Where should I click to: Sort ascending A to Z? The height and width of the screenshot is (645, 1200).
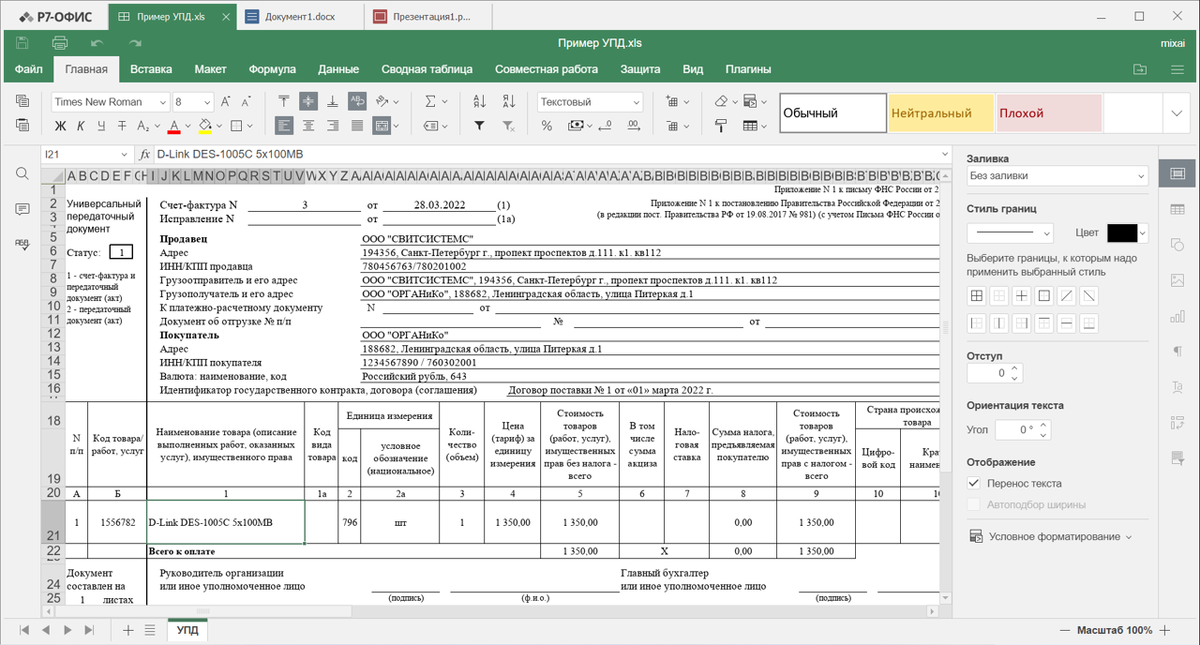[479, 102]
